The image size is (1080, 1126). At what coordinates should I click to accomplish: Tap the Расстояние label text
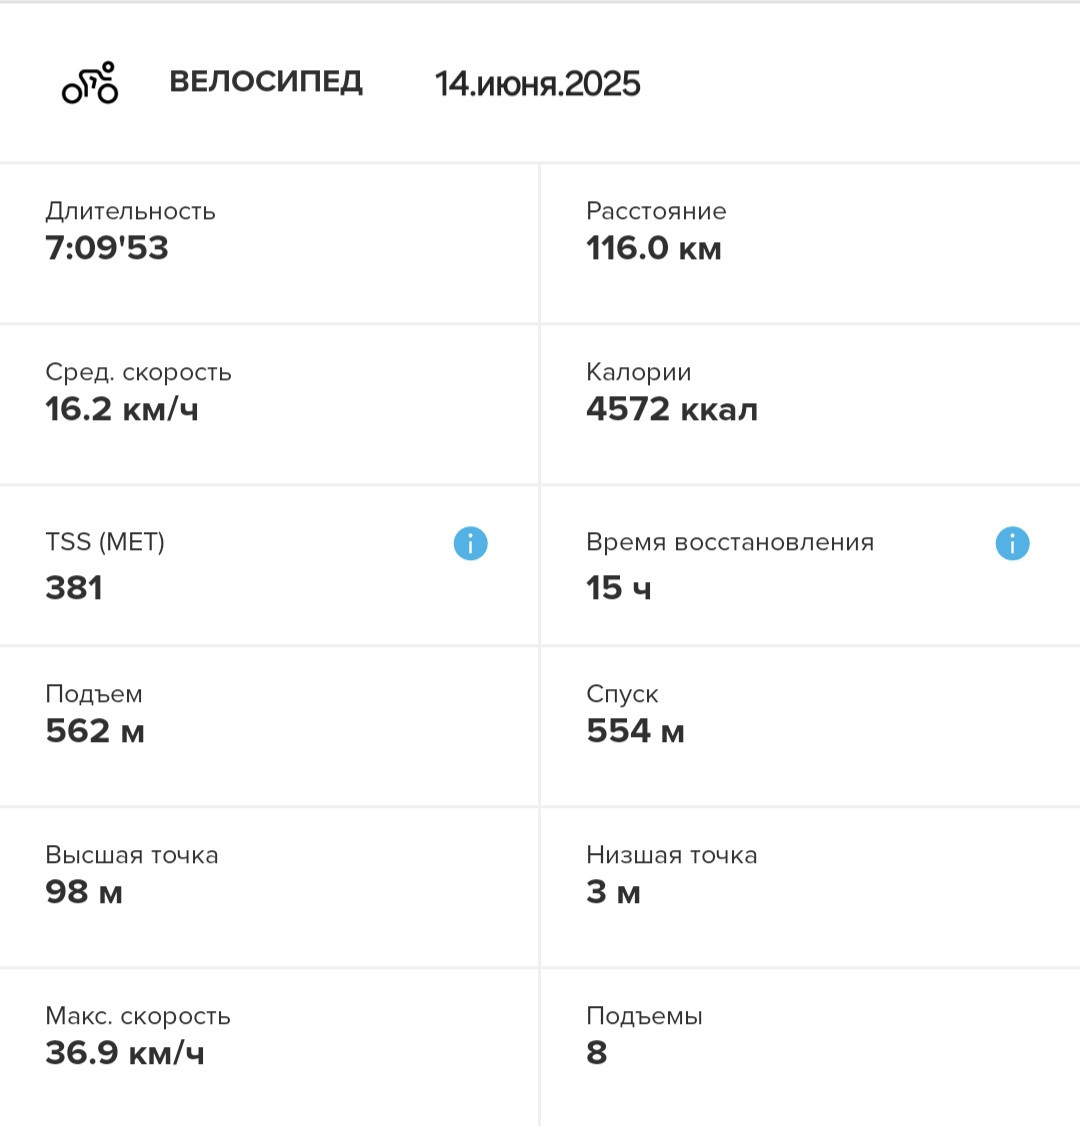[656, 211]
